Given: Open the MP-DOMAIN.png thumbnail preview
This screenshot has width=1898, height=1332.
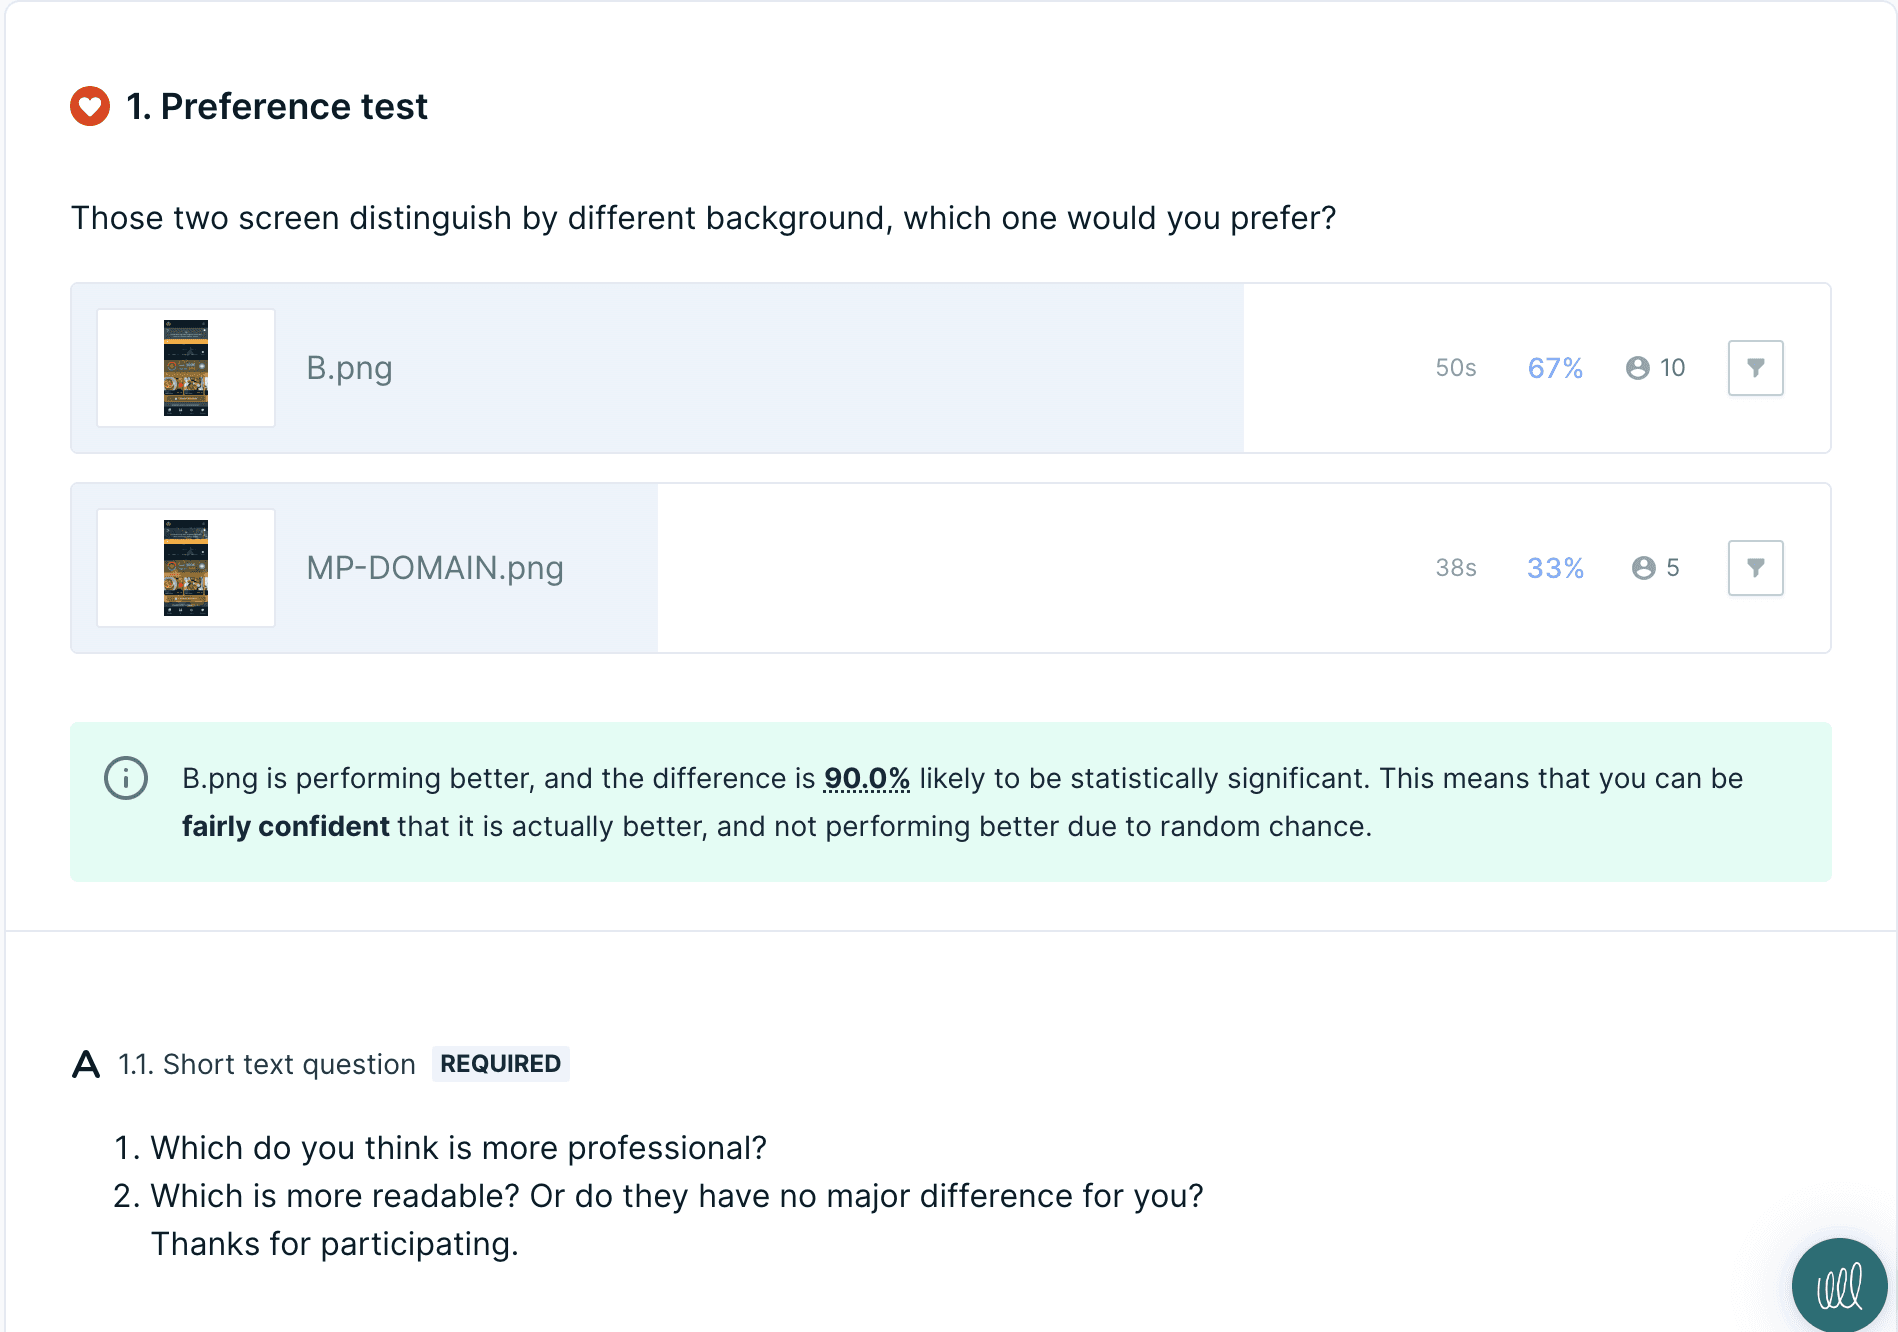Looking at the screenshot, I should point(186,568).
